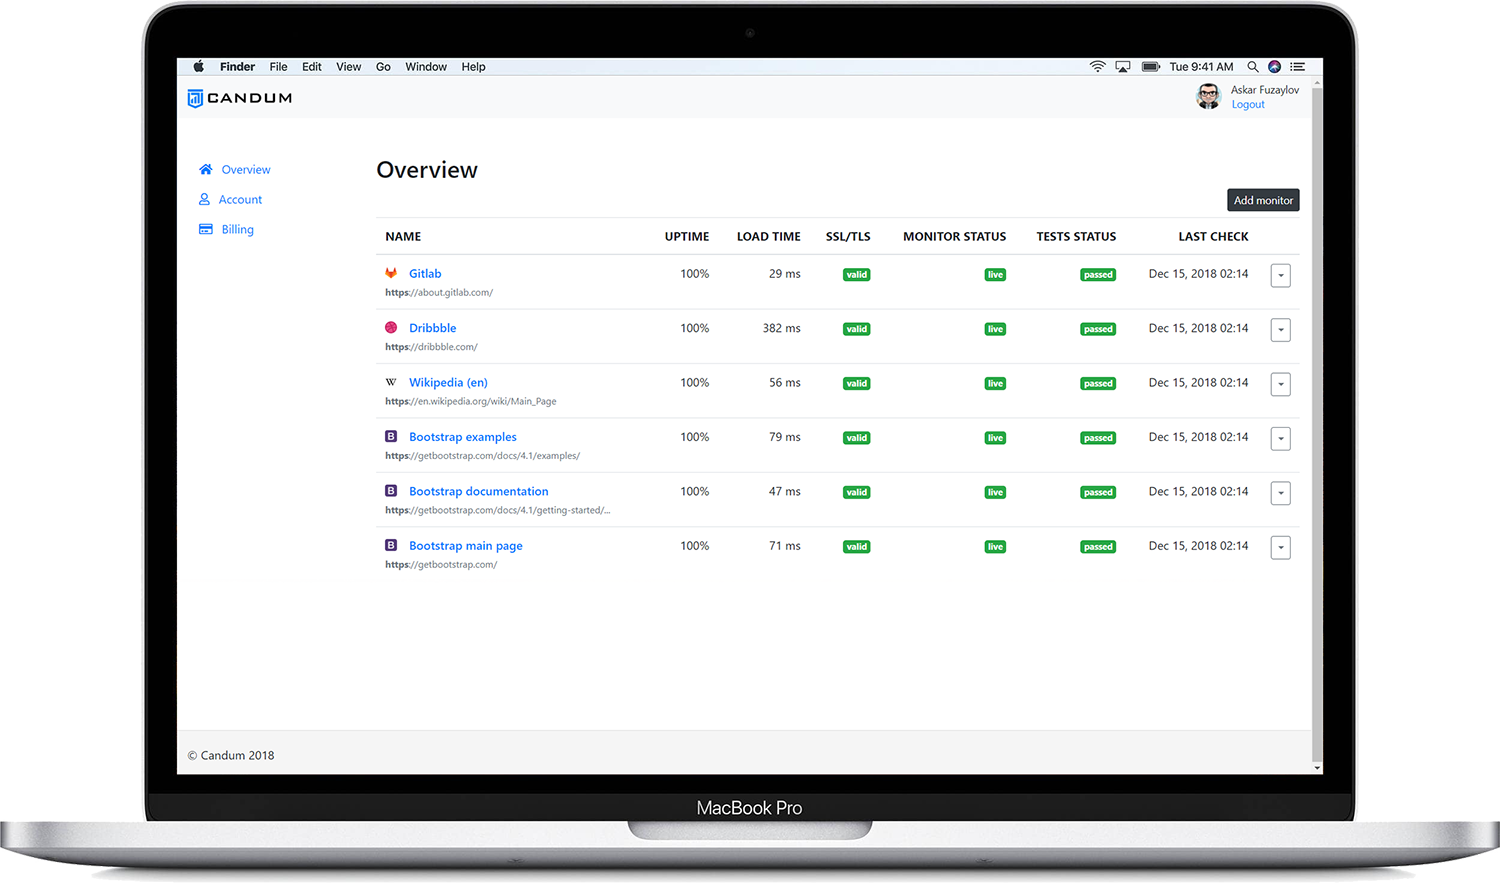Image resolution: width=1500 pixels, height=883 pixels.
Task: Click the https://dribbble.com/ URL text
Action: [x=431, y=347]
